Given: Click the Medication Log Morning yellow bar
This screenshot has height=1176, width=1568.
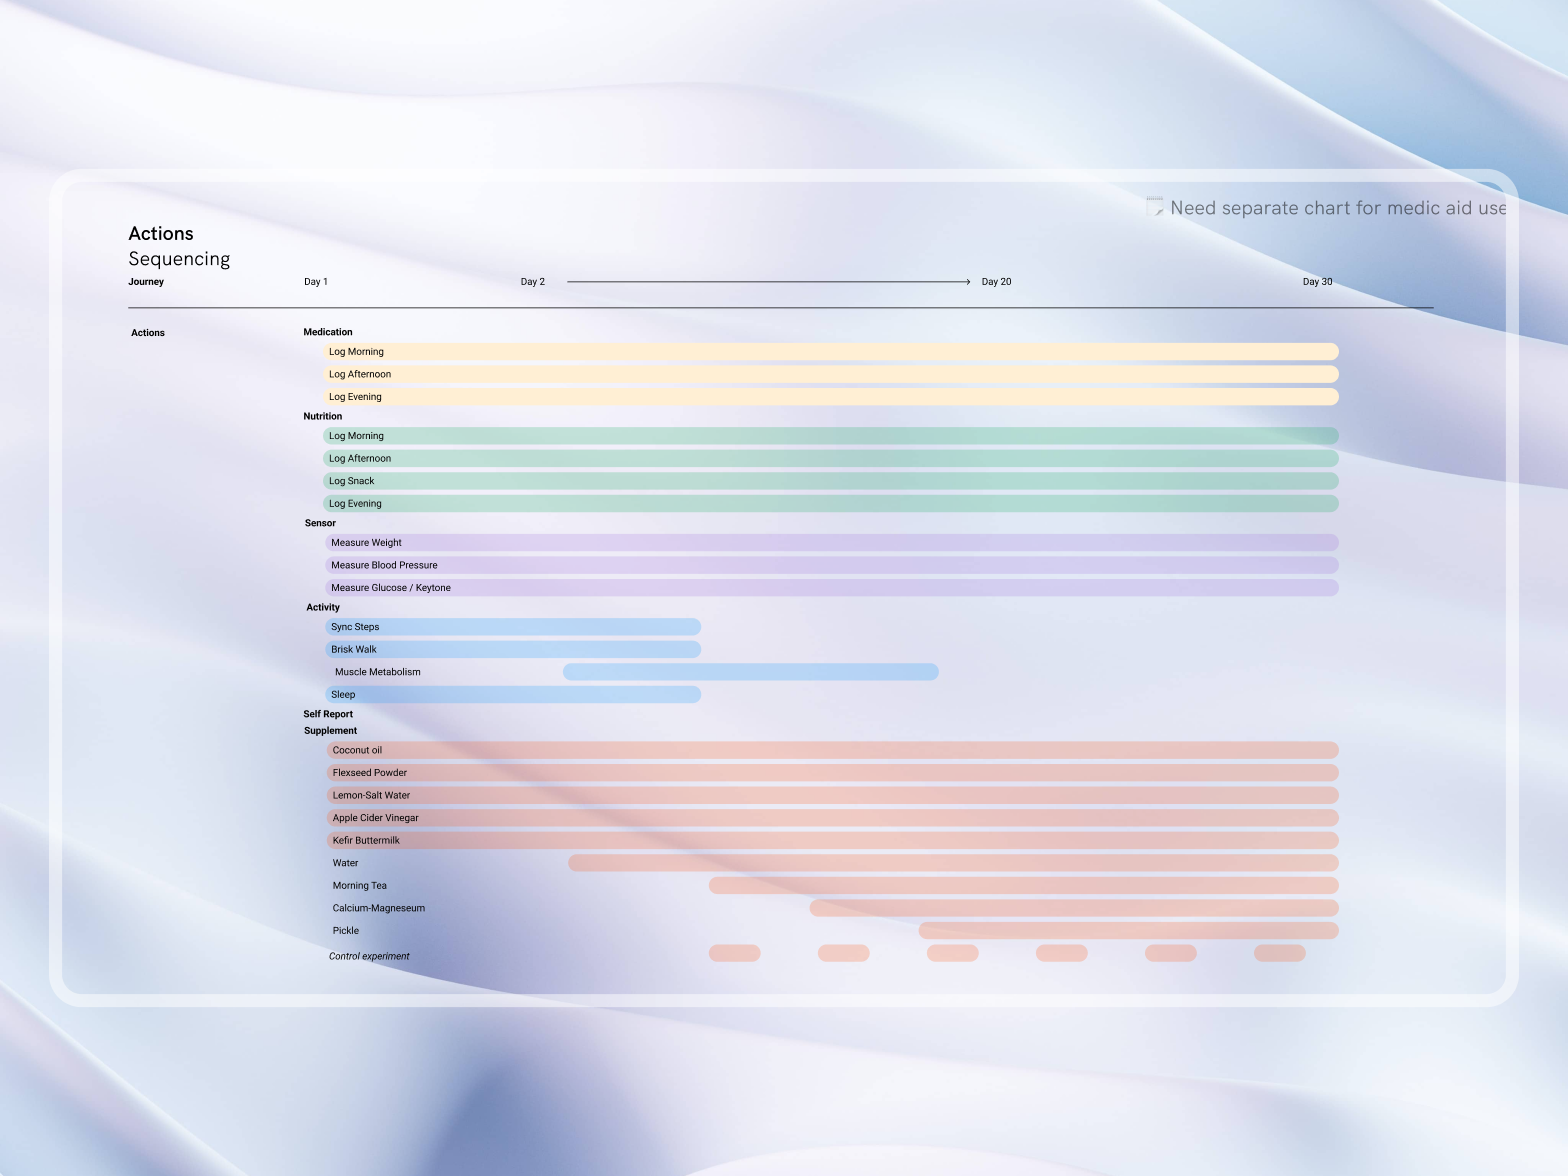Looking at the screenshot, I should (x=831, y=352).
